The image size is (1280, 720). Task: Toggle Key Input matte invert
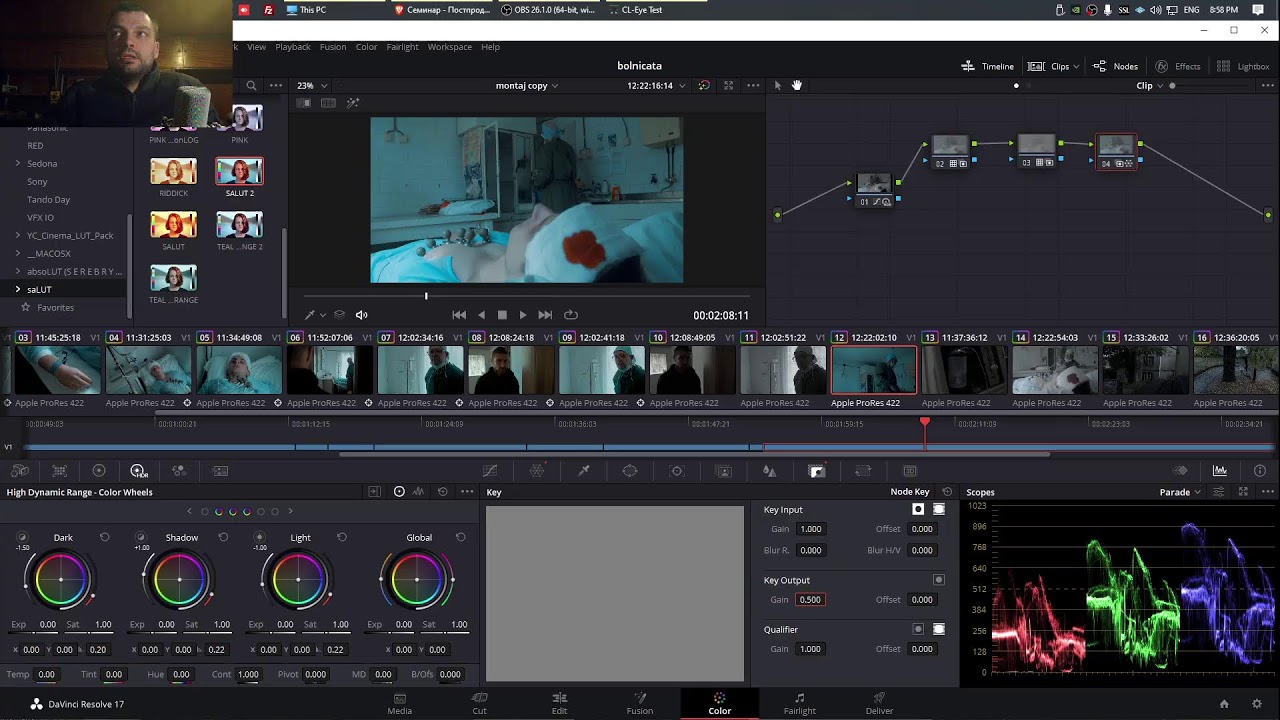click(x=918, y=510)
